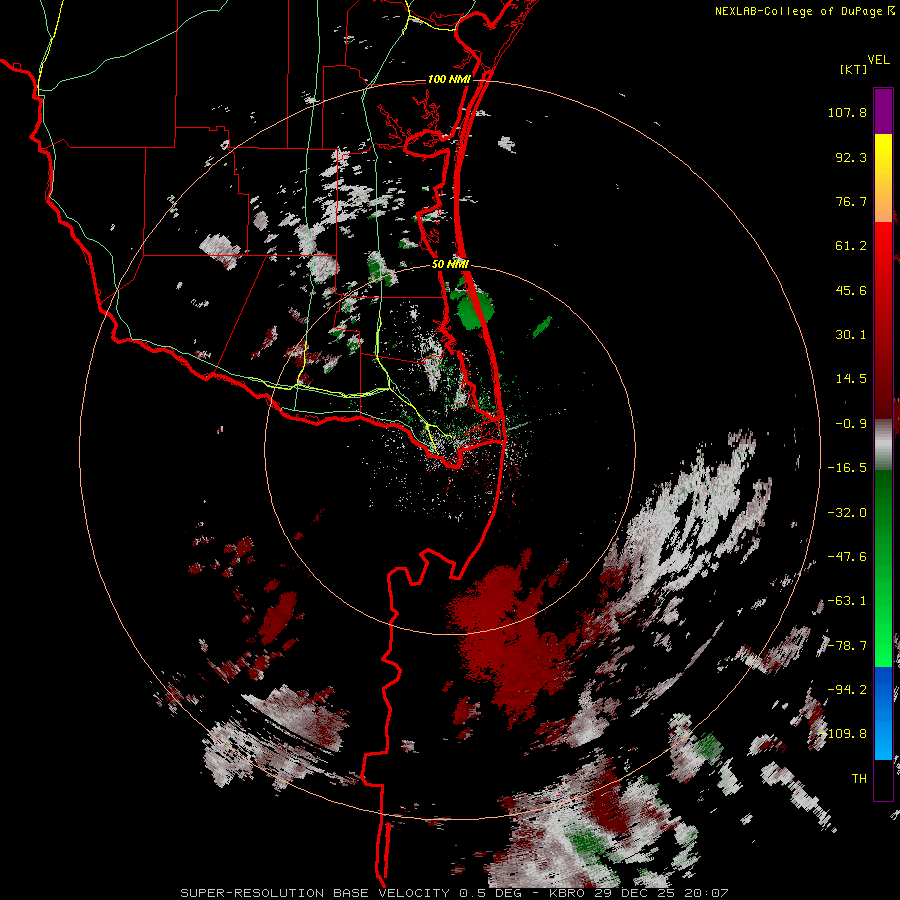Viewport: 900px width, 900px height.
Task: Select the 30.1 value on velocity scale
Action: coord(851,335)
